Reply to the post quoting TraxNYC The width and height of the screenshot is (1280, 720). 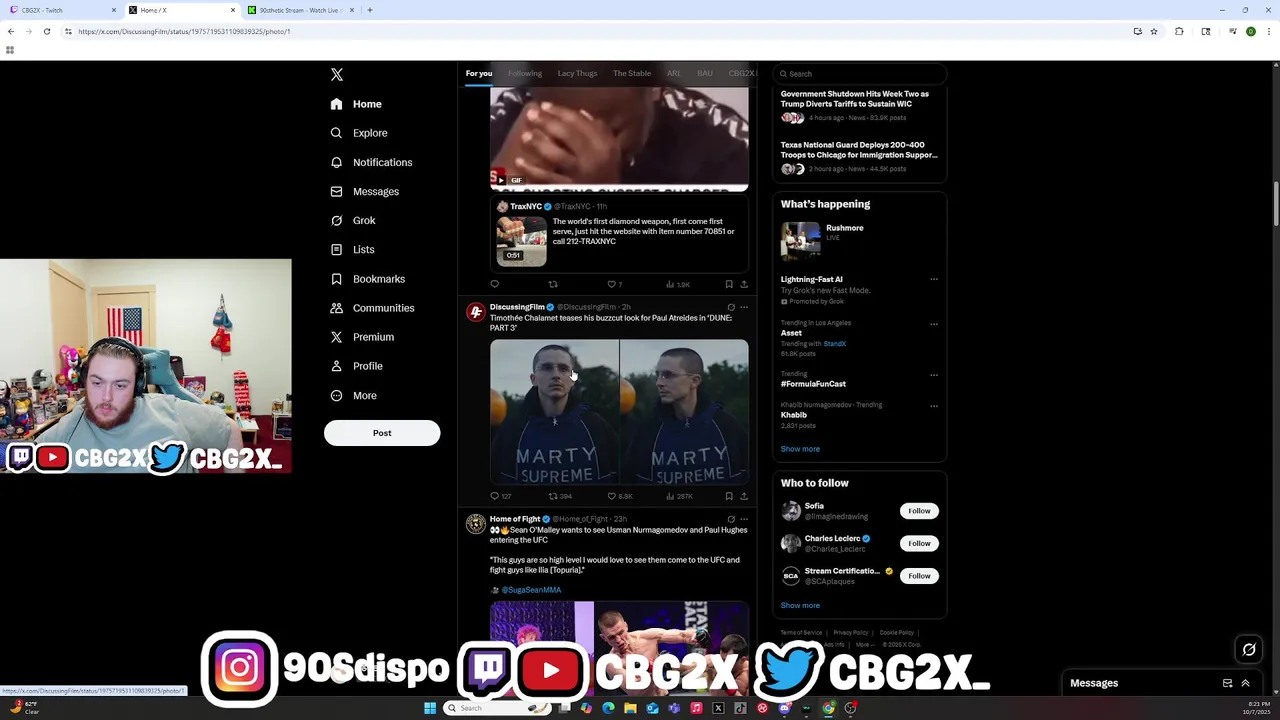[494, 284]
